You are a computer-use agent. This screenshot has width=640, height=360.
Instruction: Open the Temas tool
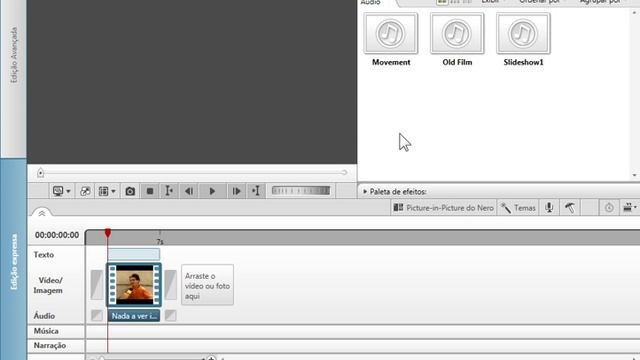coord(518,208)
